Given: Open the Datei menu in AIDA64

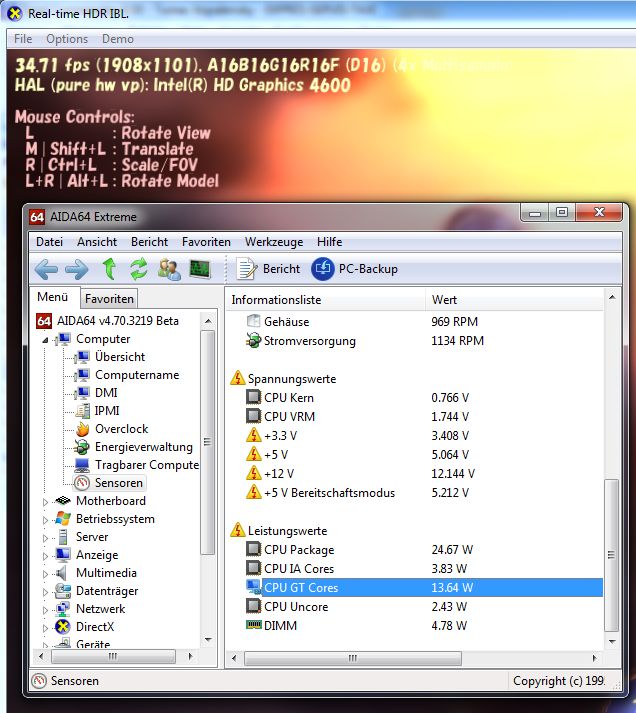Looking at the screenshot, I should point(50,242).
